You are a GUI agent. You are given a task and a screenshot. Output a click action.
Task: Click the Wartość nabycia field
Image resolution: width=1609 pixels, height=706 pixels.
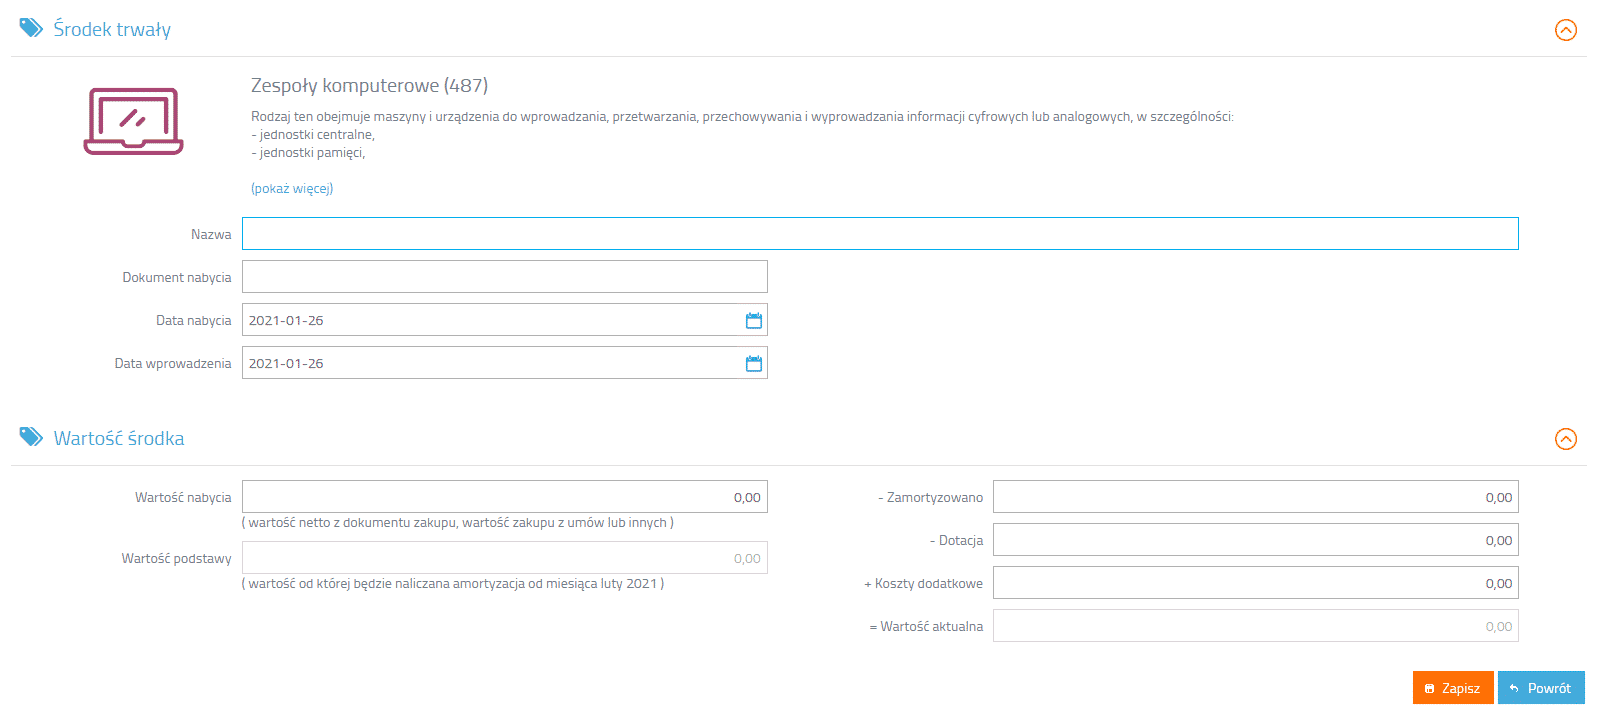pos(505,497)
